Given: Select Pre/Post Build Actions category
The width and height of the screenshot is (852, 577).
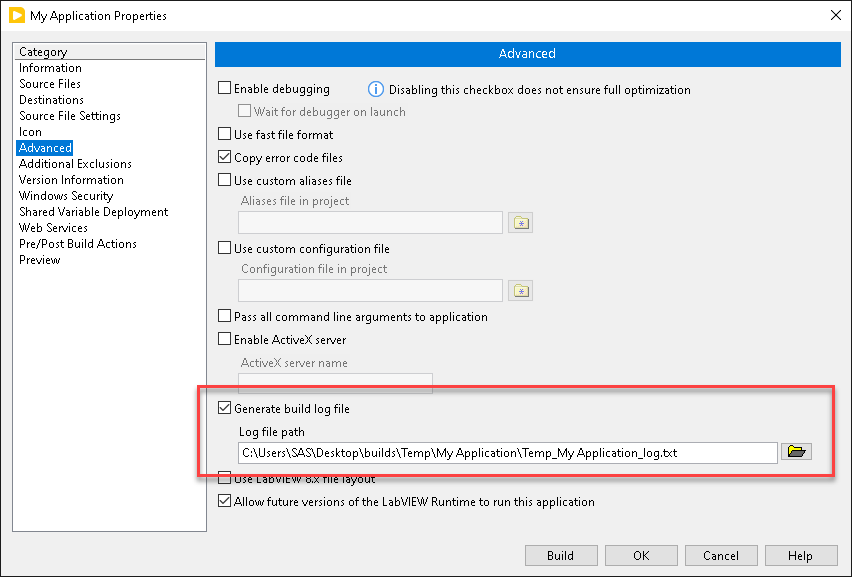Looking at the screenshot, I should tap(78, 244).
